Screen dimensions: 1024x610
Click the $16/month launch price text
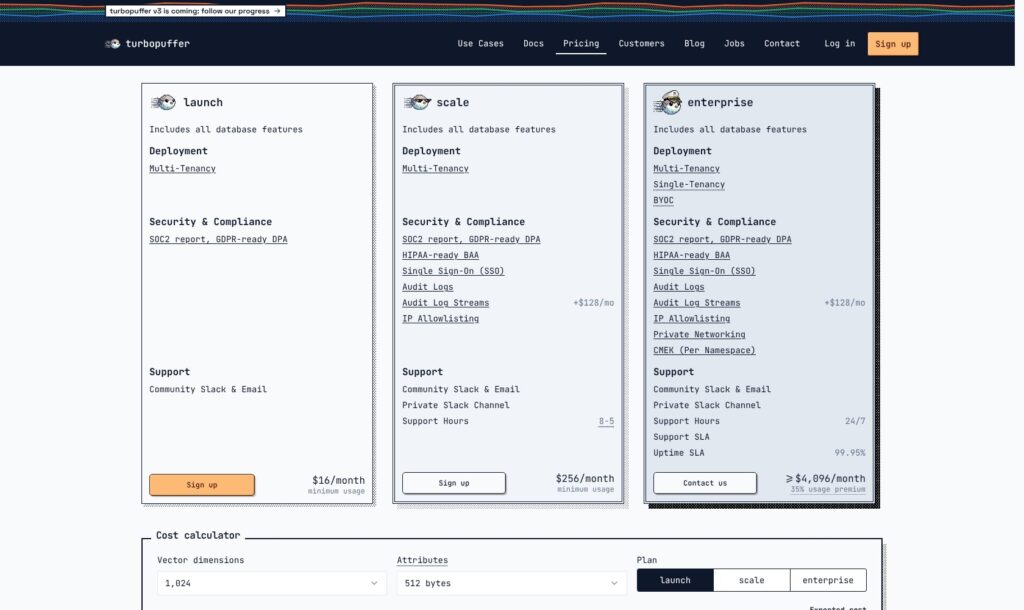pyautogui.click(x=338, y=480)
